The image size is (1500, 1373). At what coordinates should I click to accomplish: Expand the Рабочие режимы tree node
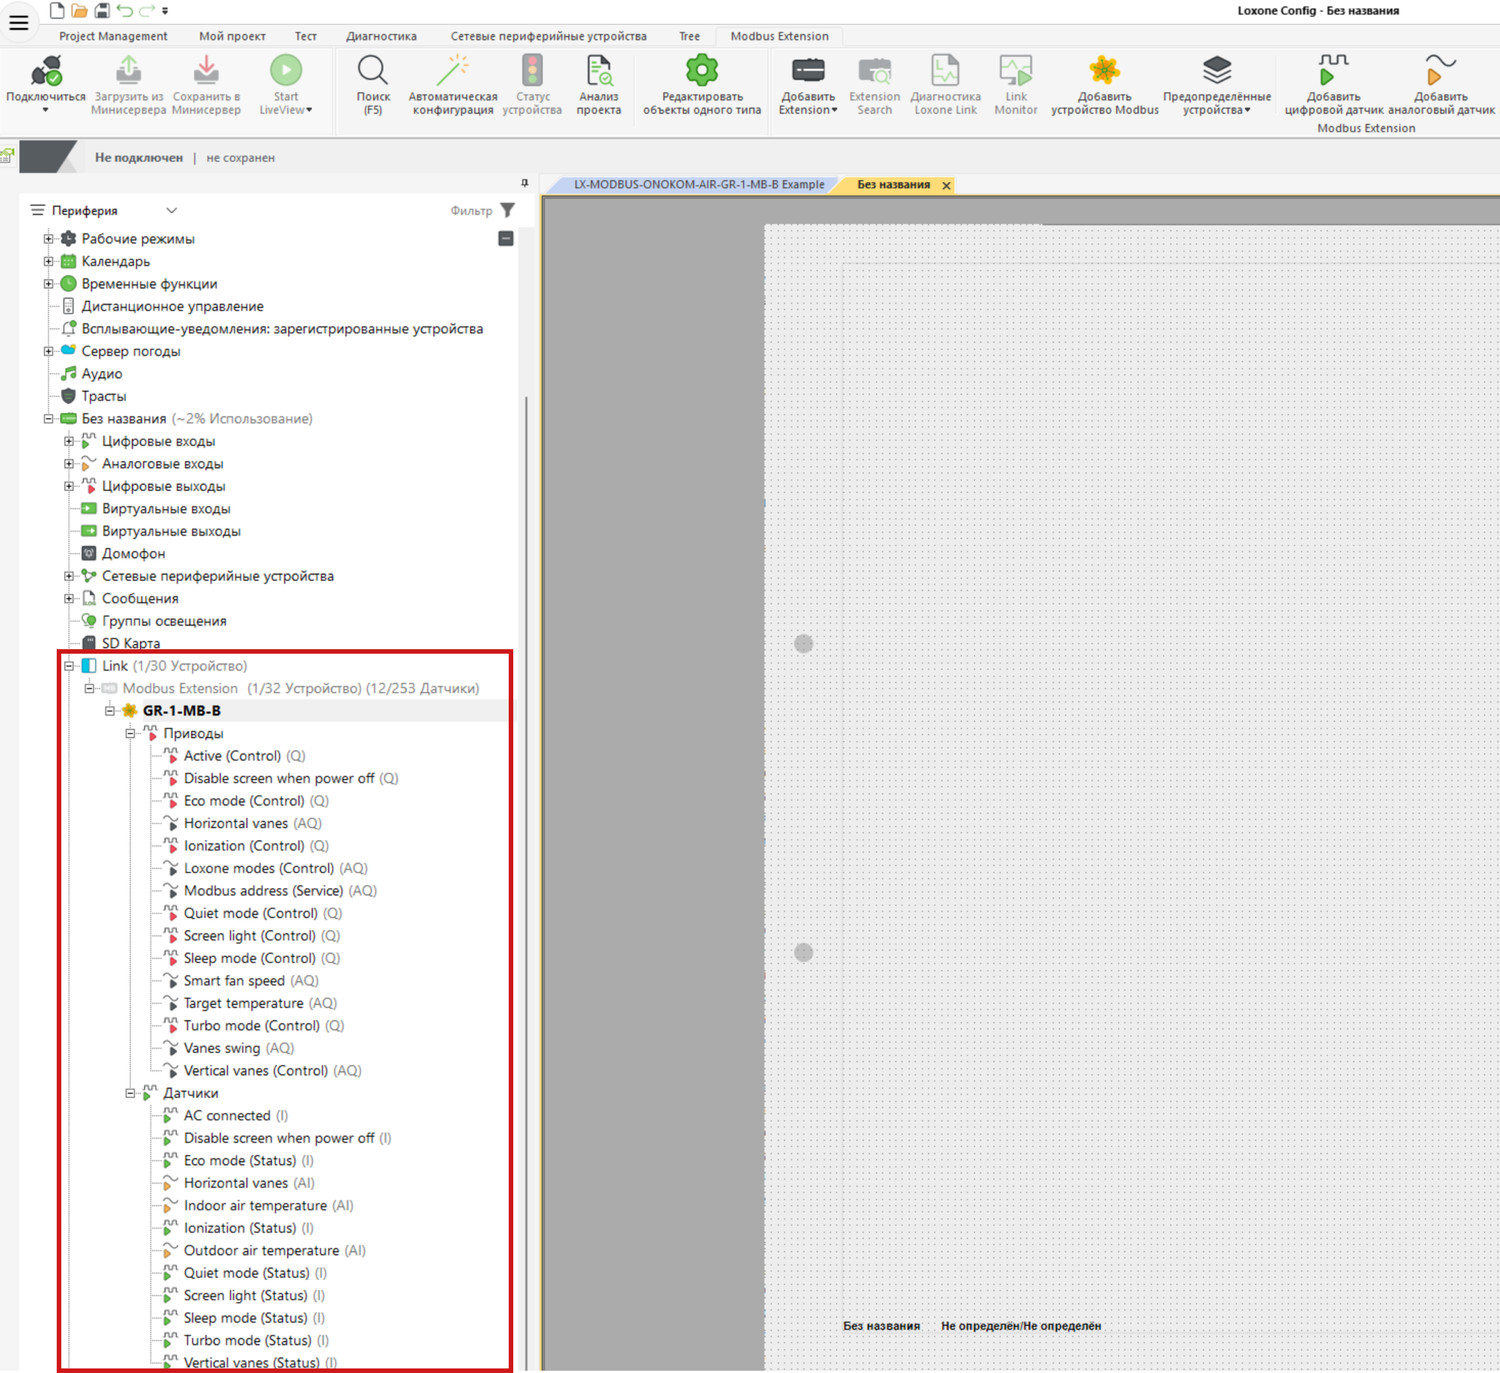[x=48, y=239]
